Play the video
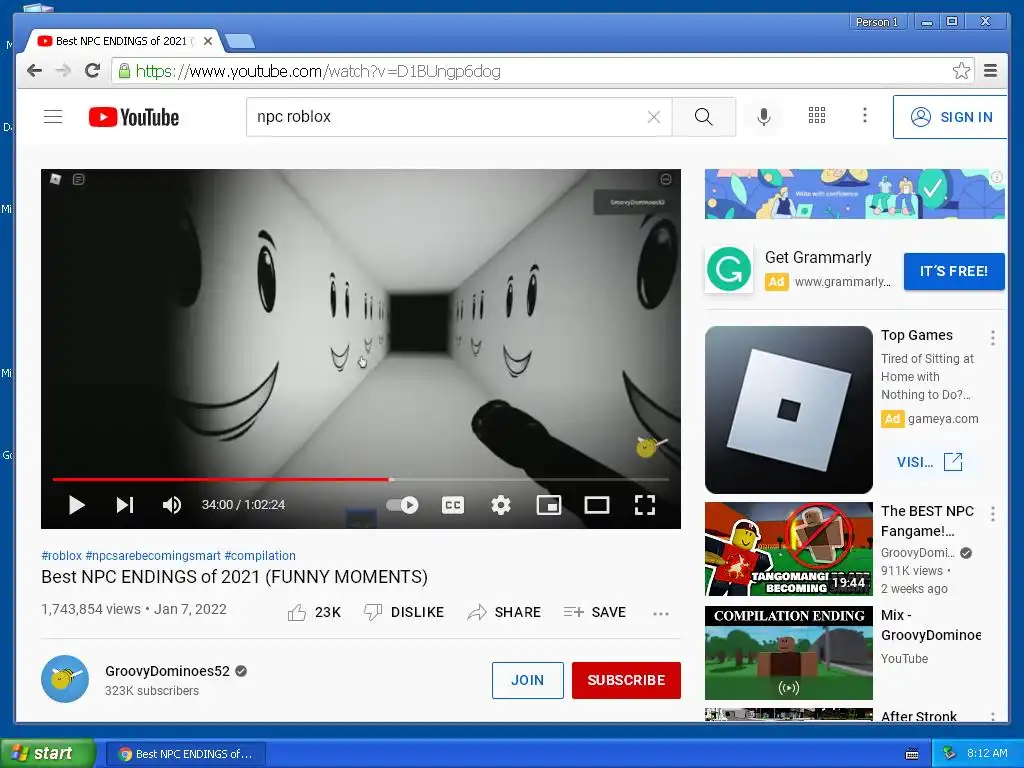Viewport: 1024px width, 768px height. 76,505
